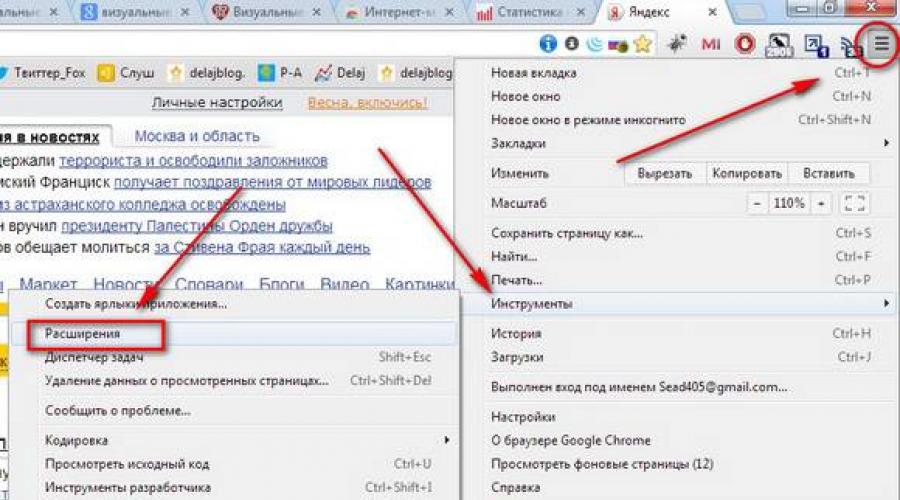Open delajblog bookmark right after Слуш

click(207, 73)
